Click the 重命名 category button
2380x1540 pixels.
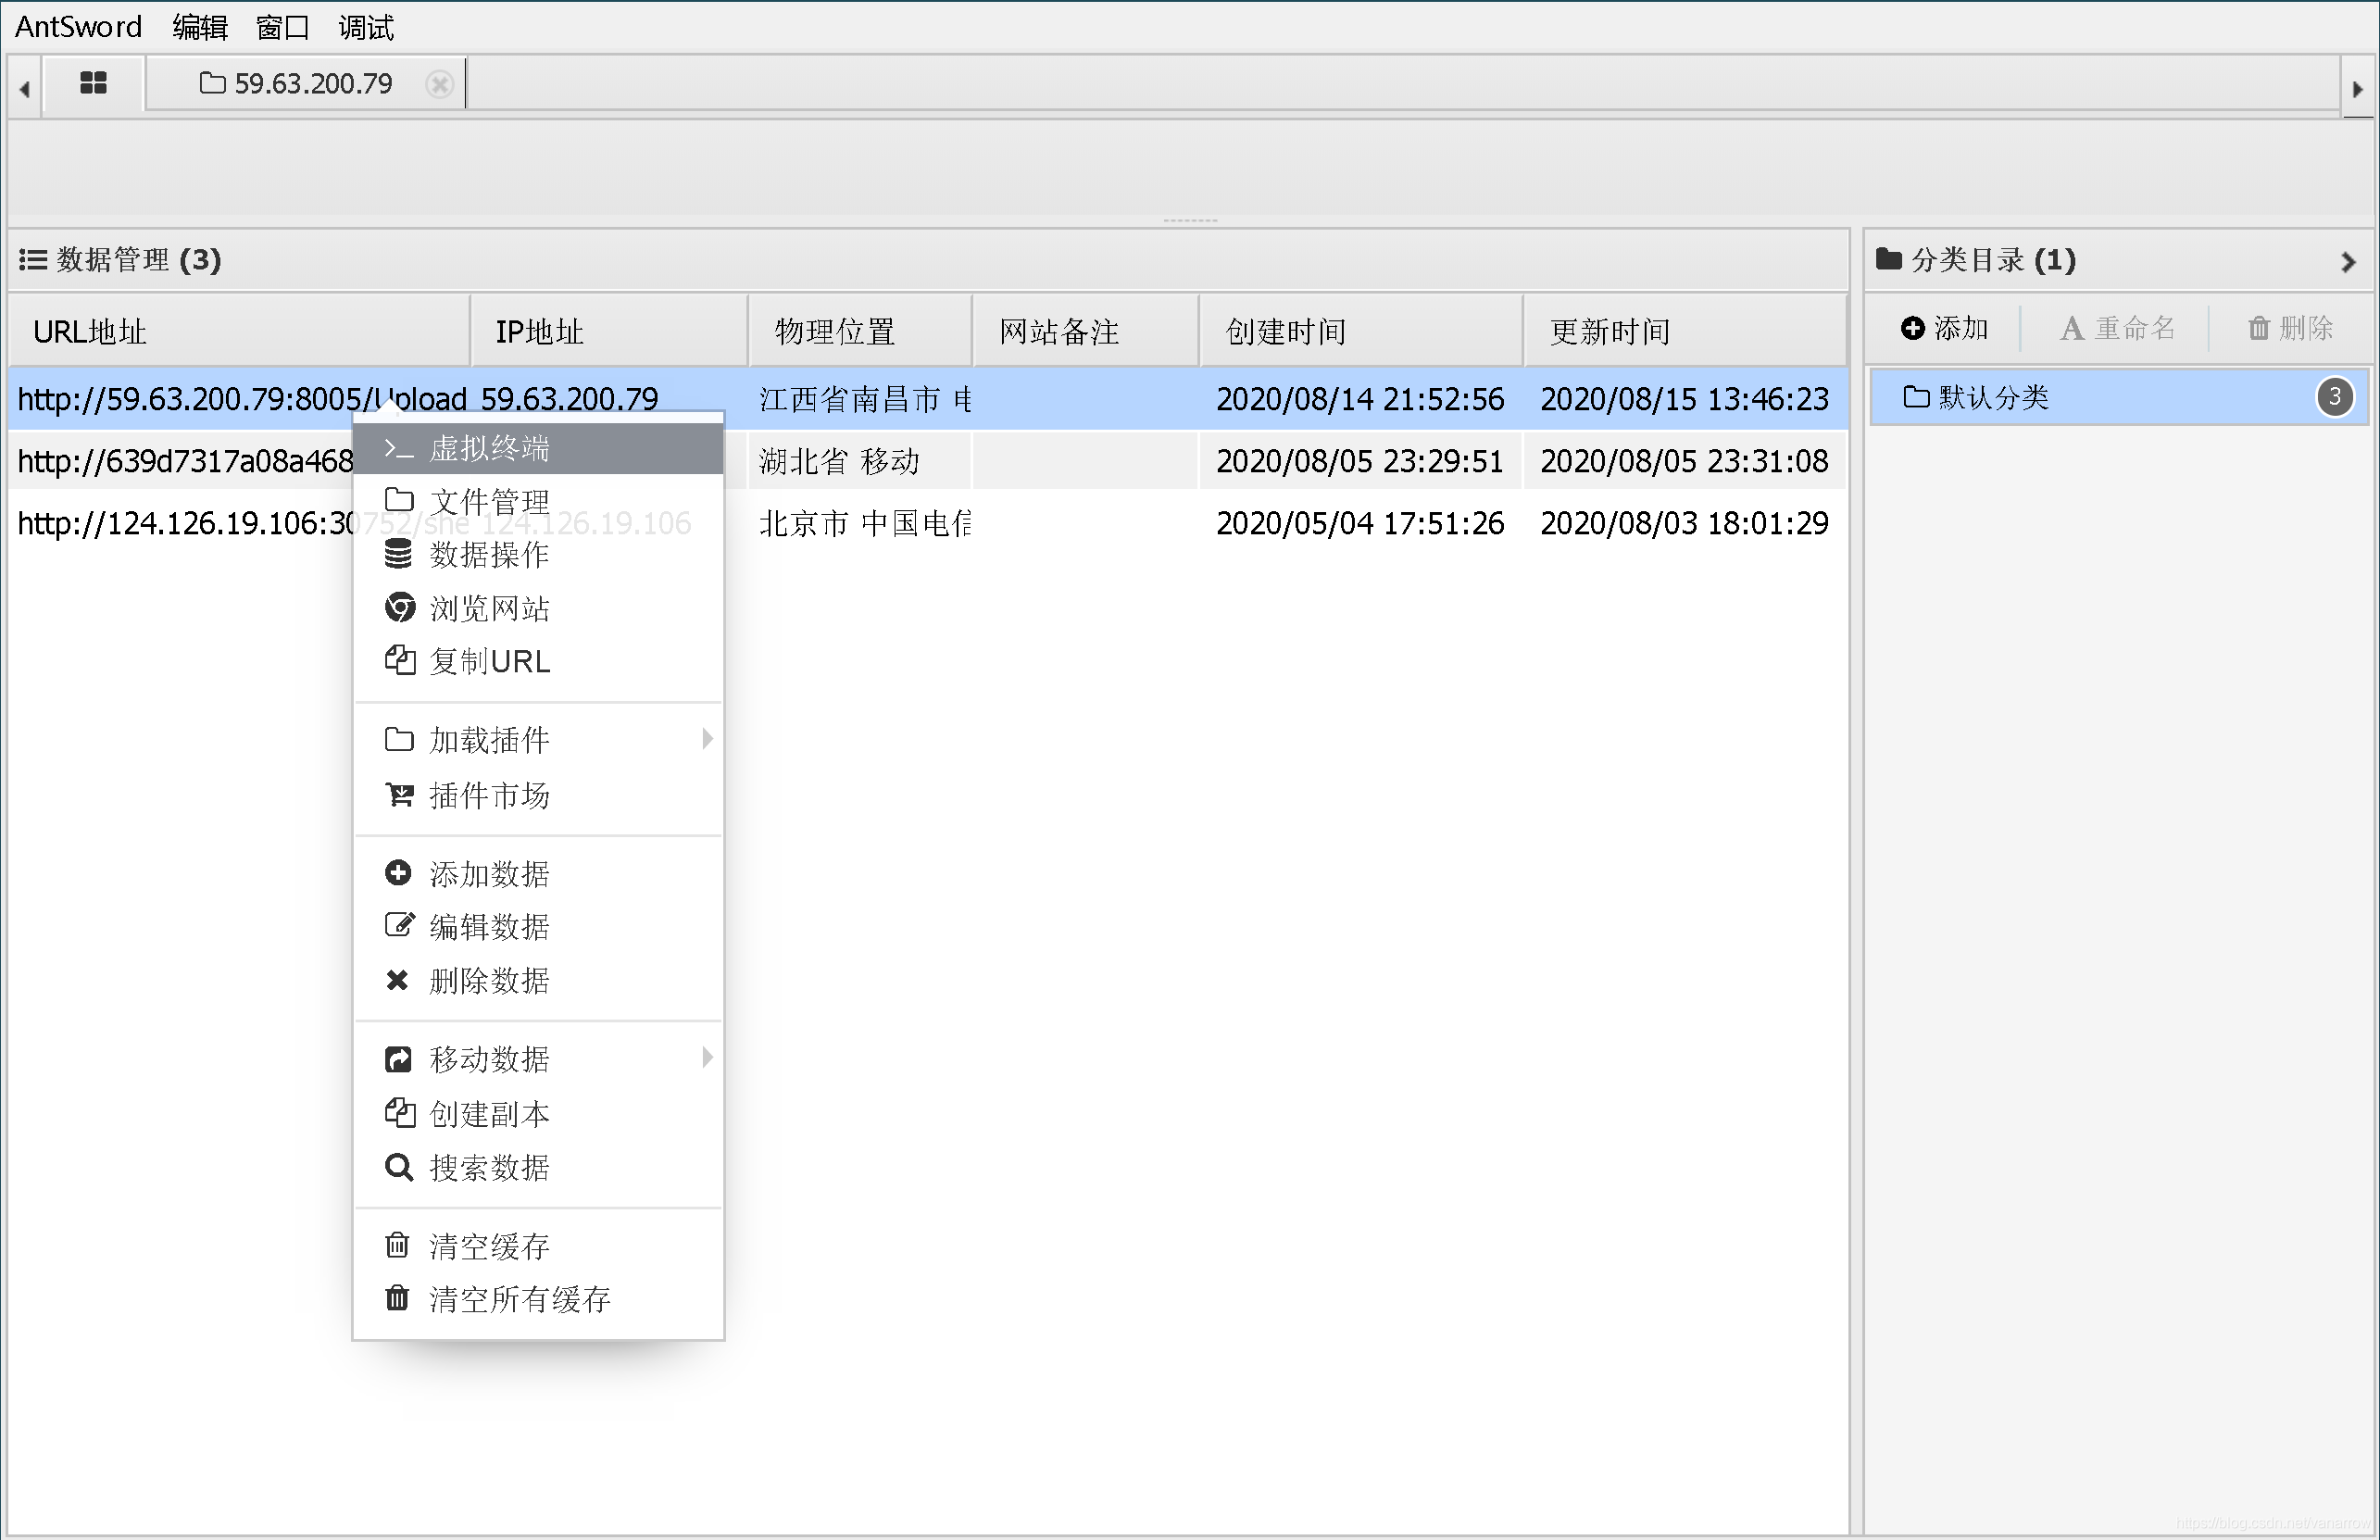[x=2117, y=328]
